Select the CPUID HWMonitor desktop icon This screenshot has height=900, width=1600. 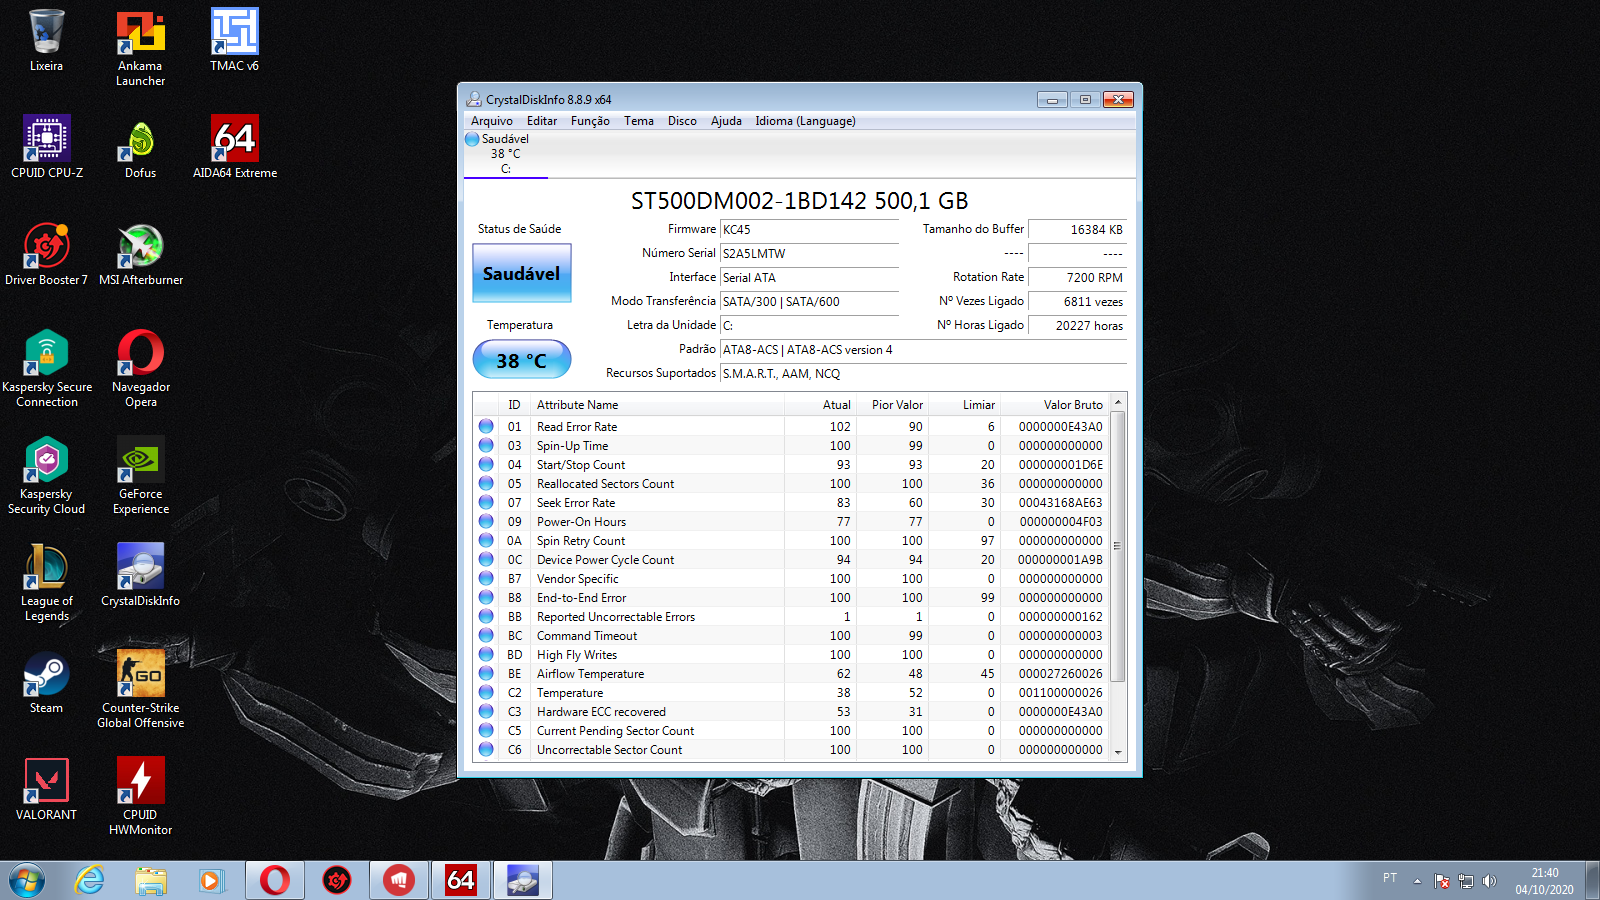[x=141, y=797]
